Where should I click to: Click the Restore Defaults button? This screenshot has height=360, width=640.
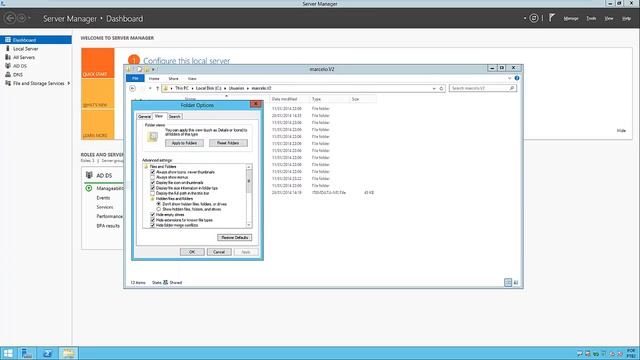pyautogui.click(x=234, y=237)
